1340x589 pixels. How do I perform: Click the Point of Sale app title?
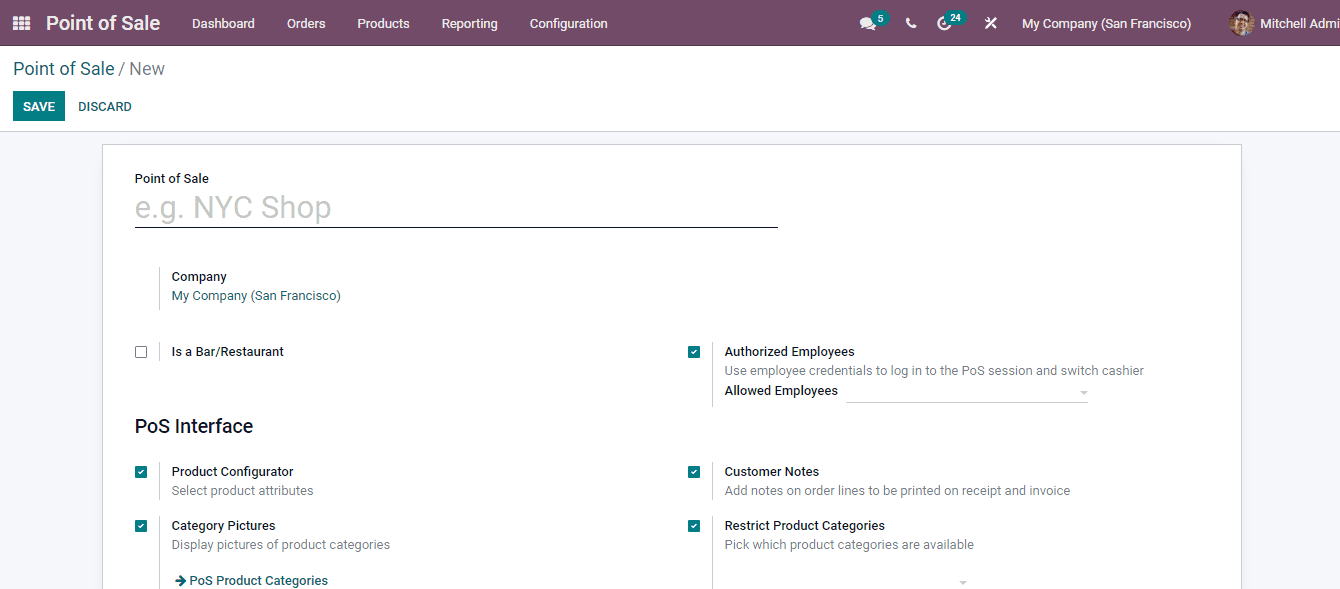(x=102, y=22)
